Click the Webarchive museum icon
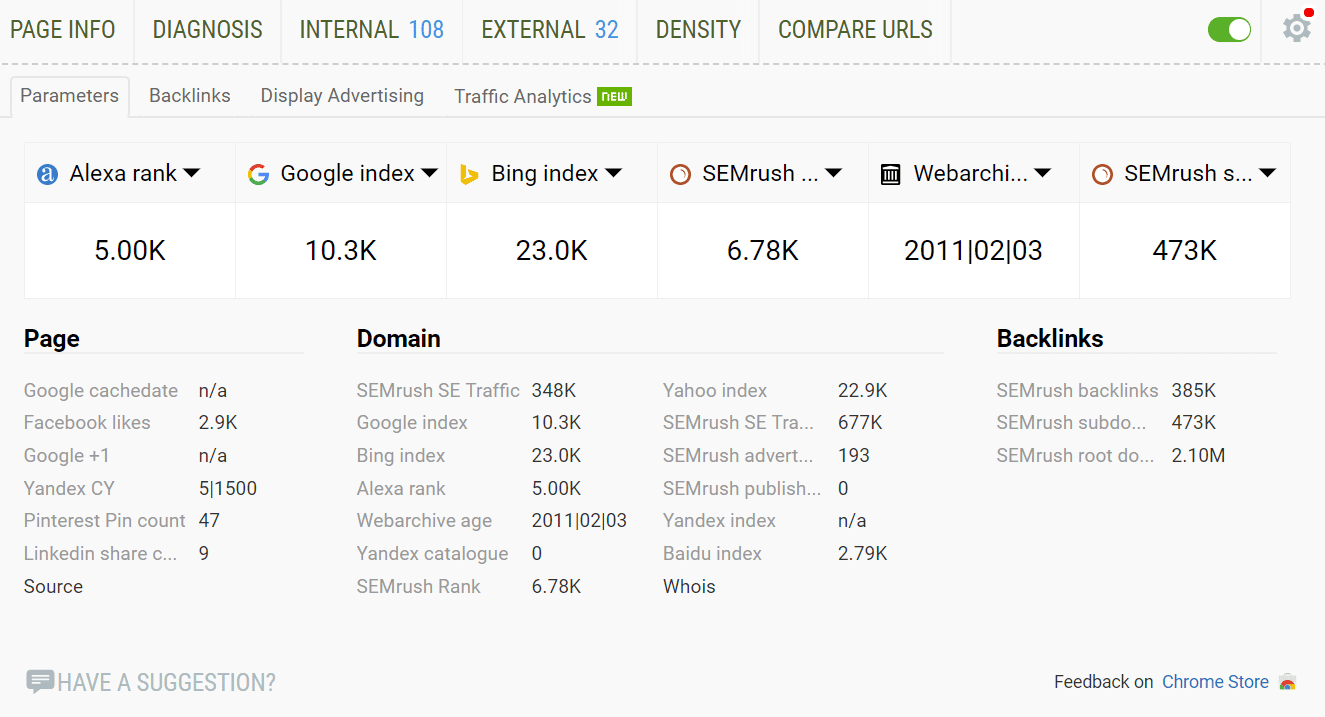The image size is (1325, 717). click(891, 172)
